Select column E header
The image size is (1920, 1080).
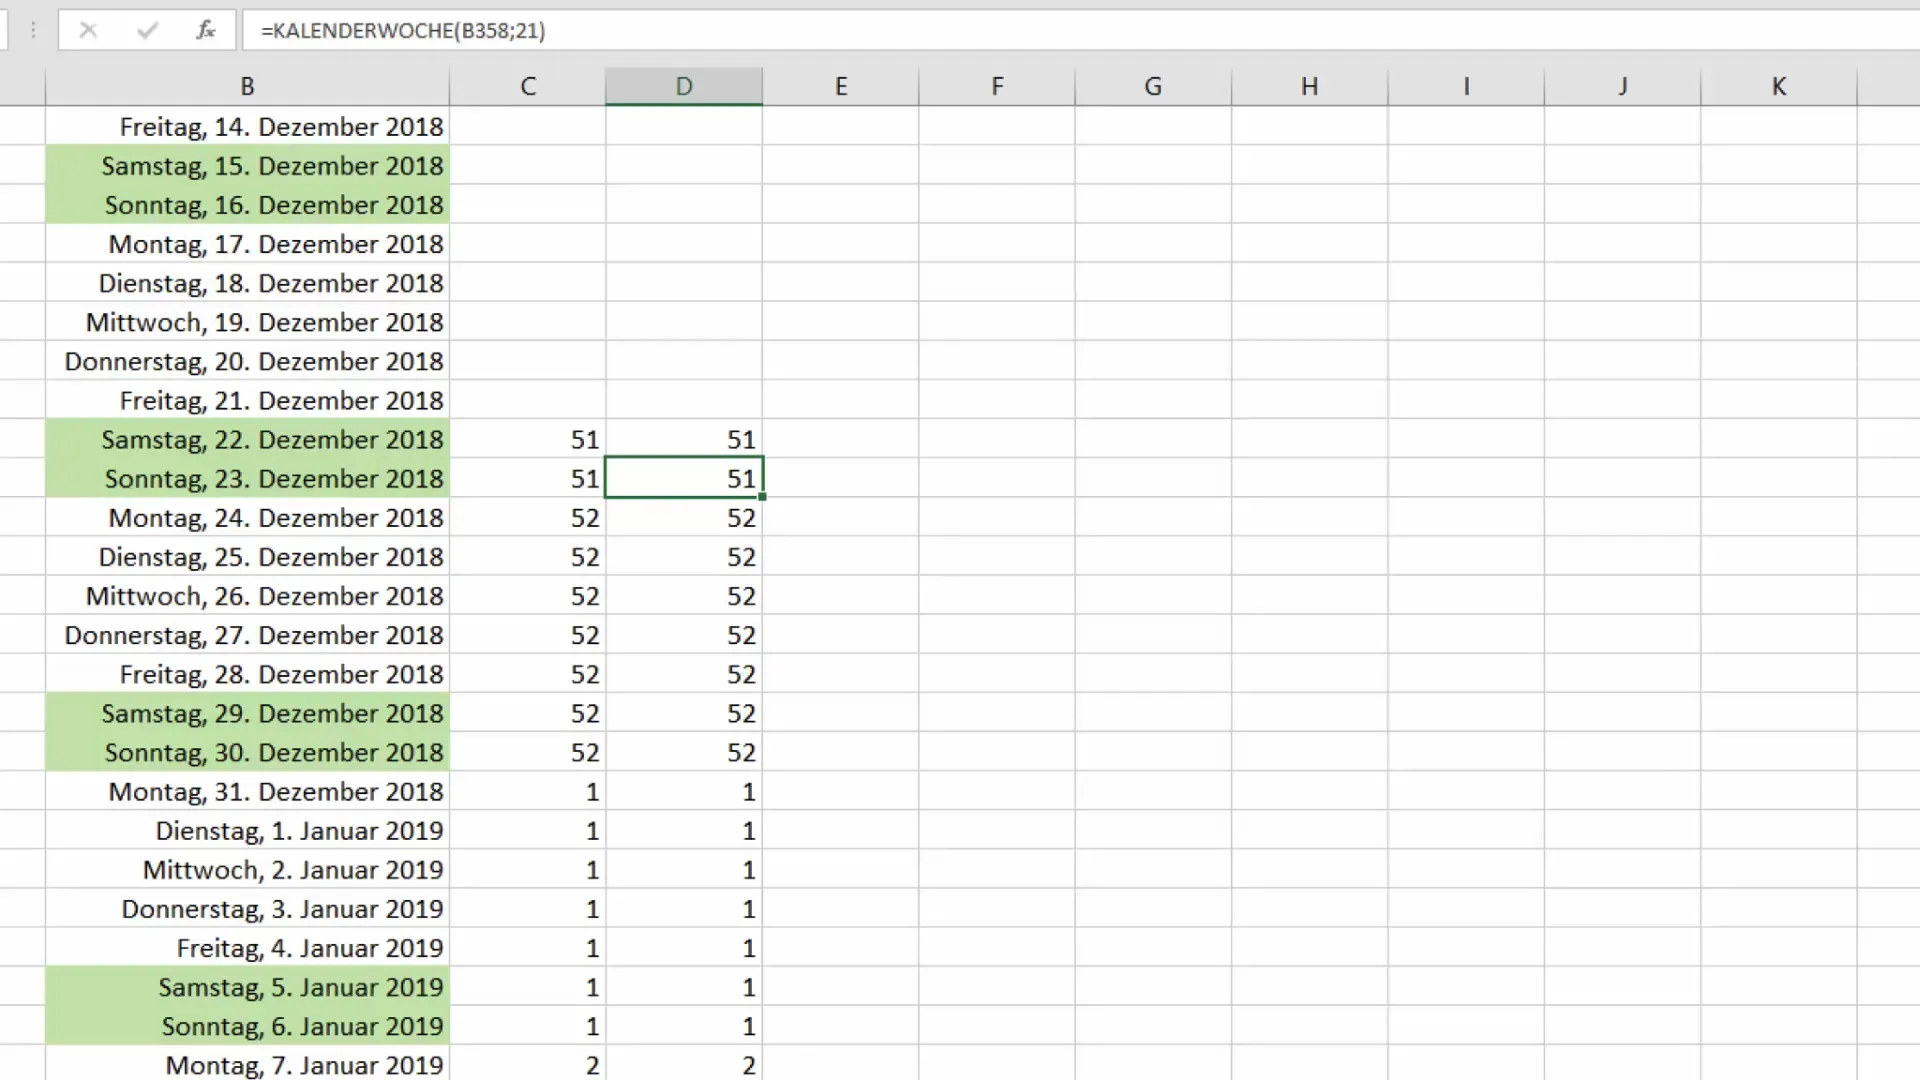click(841, 86)
